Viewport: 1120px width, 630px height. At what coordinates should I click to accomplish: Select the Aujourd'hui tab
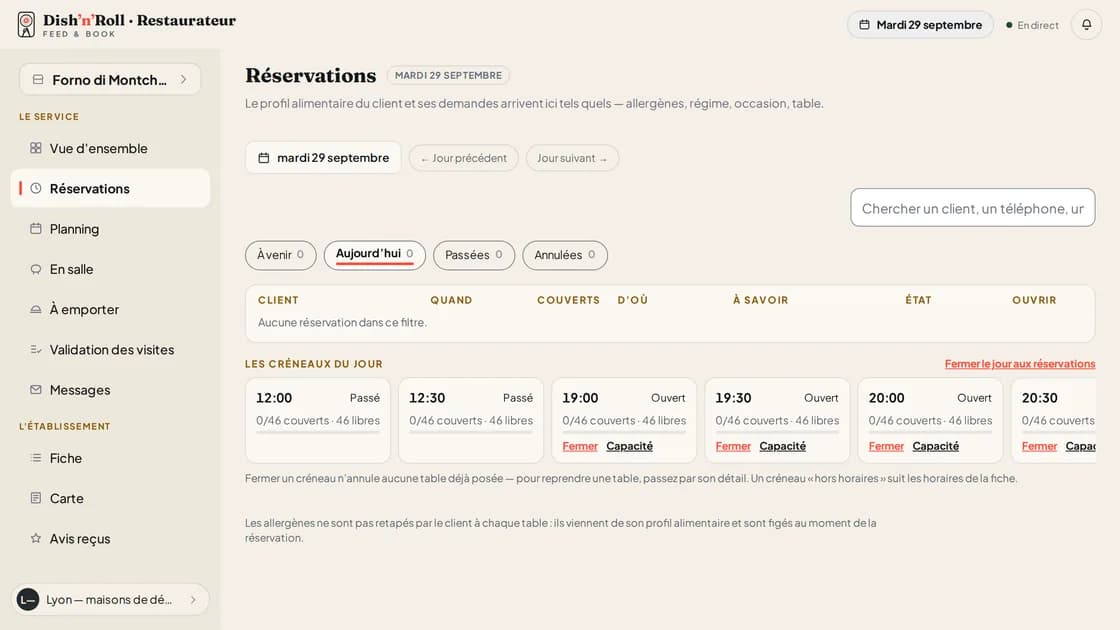click(x=374, y=255)
